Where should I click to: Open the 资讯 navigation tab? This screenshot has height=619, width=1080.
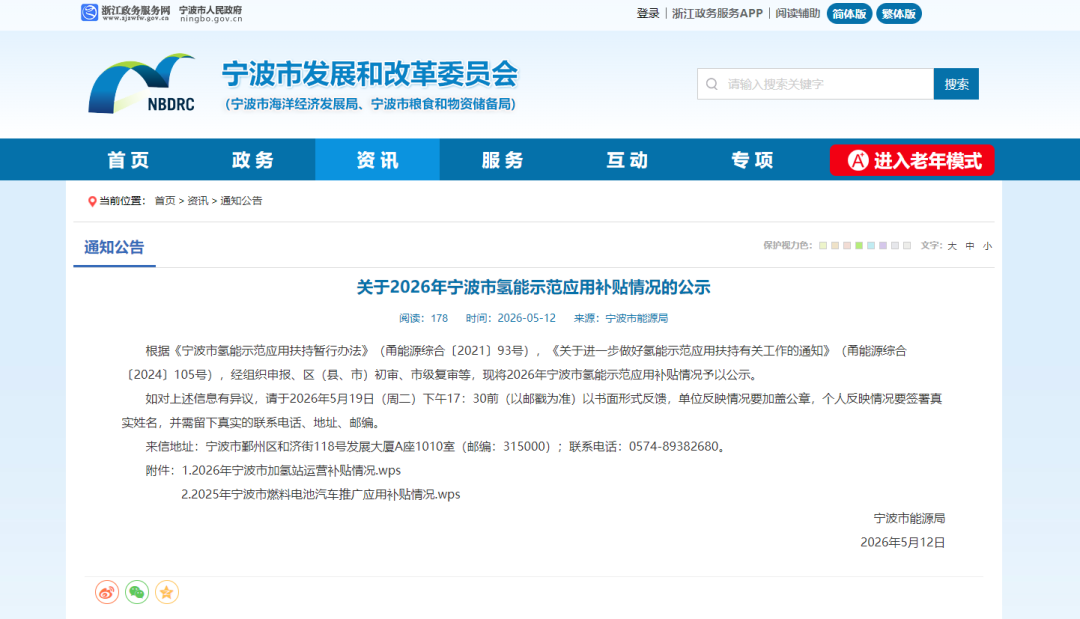tap(377, 160)
